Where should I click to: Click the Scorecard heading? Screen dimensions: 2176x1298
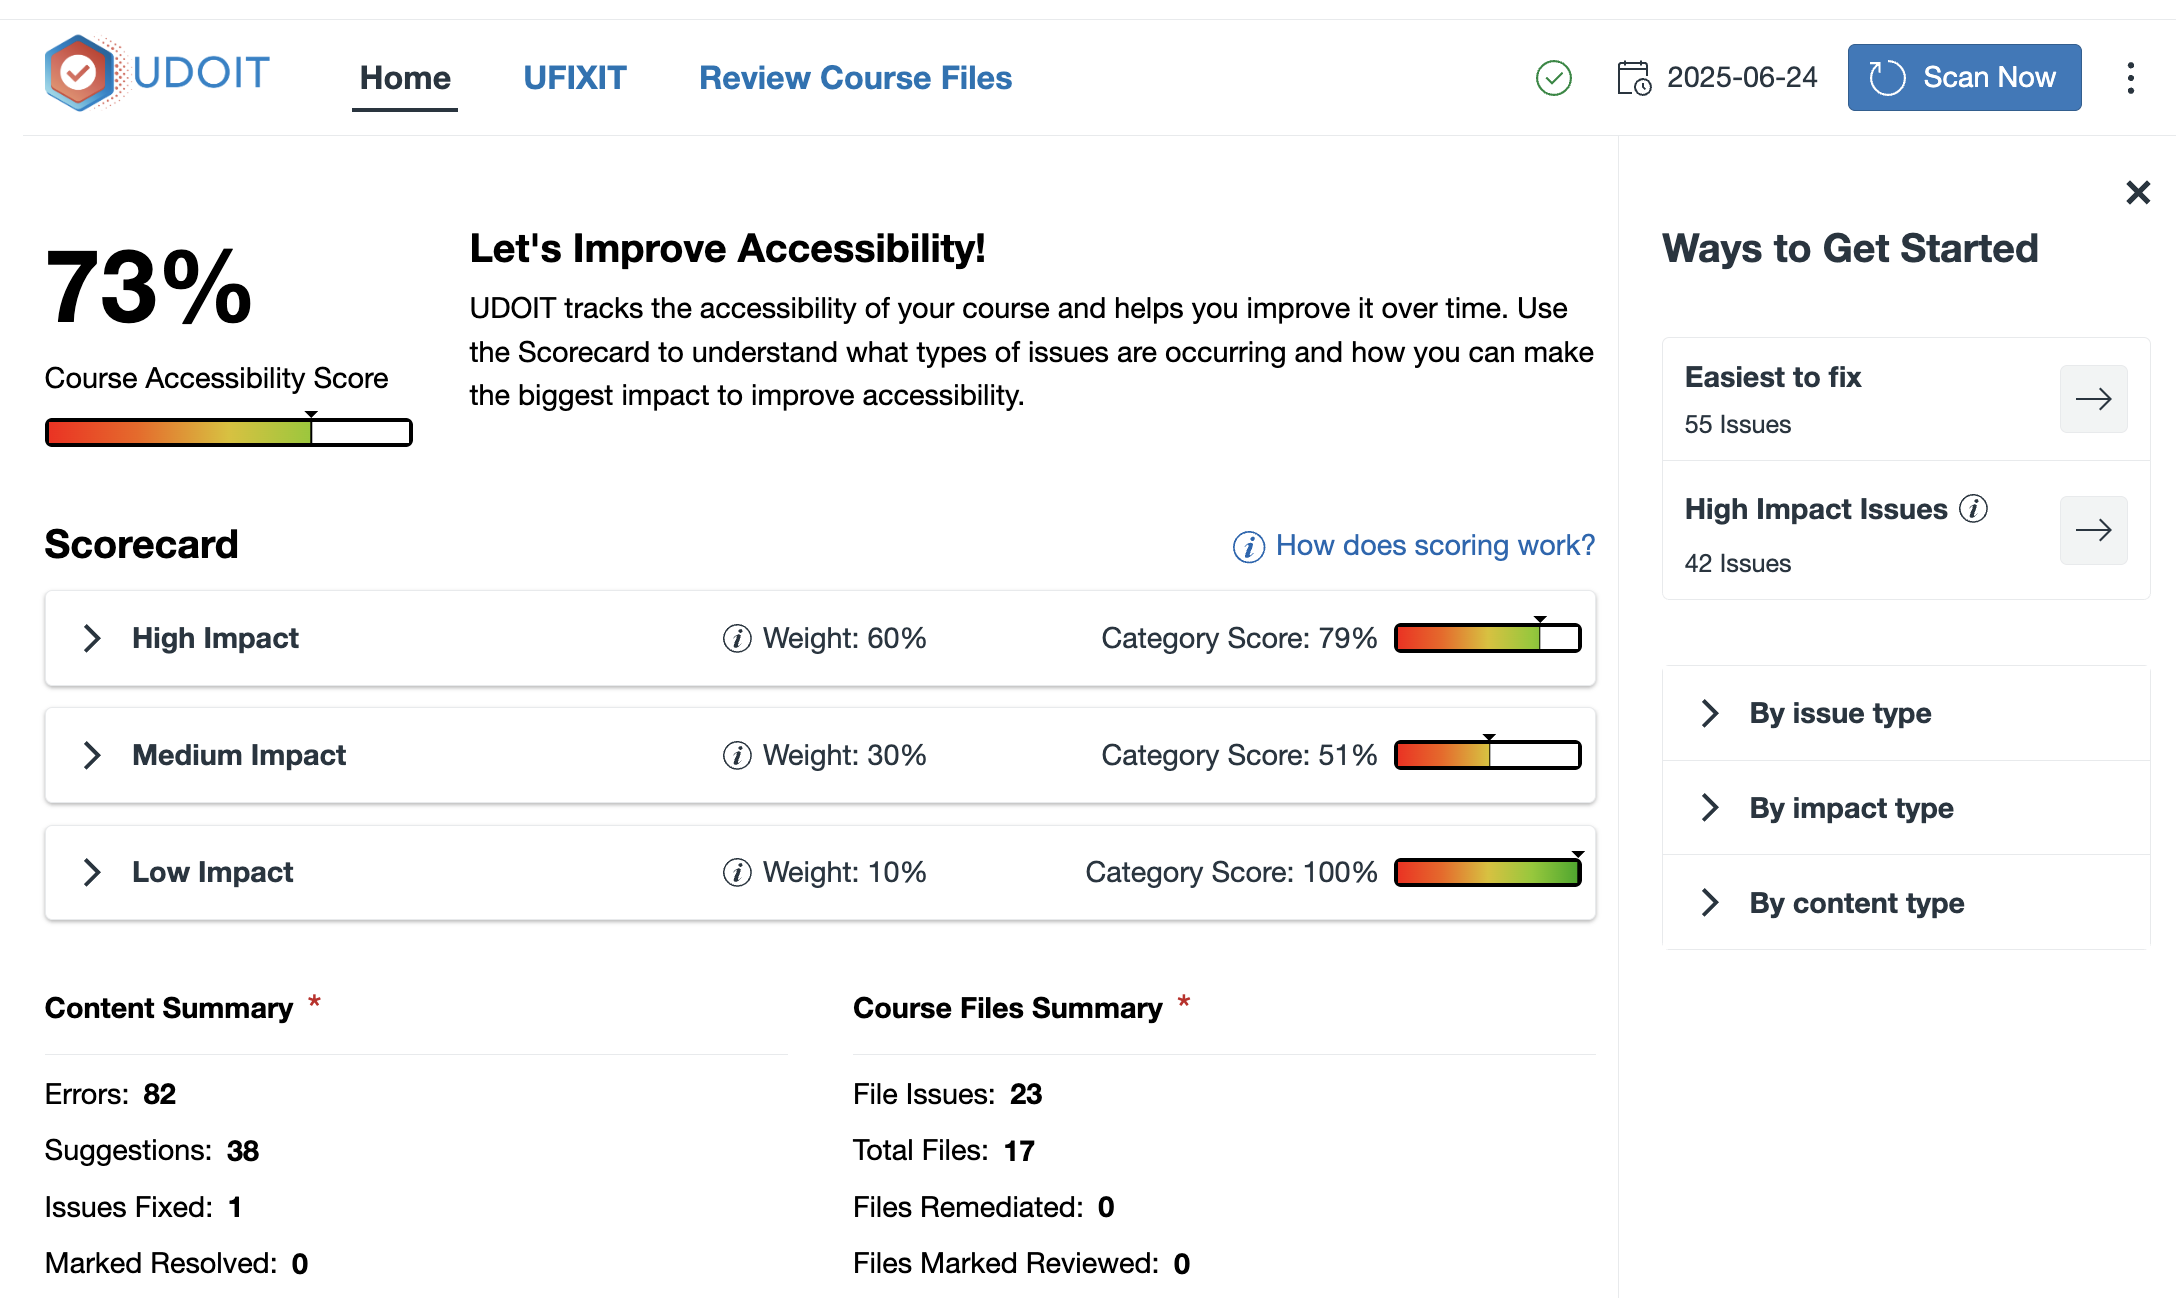[x=141, y=544]
